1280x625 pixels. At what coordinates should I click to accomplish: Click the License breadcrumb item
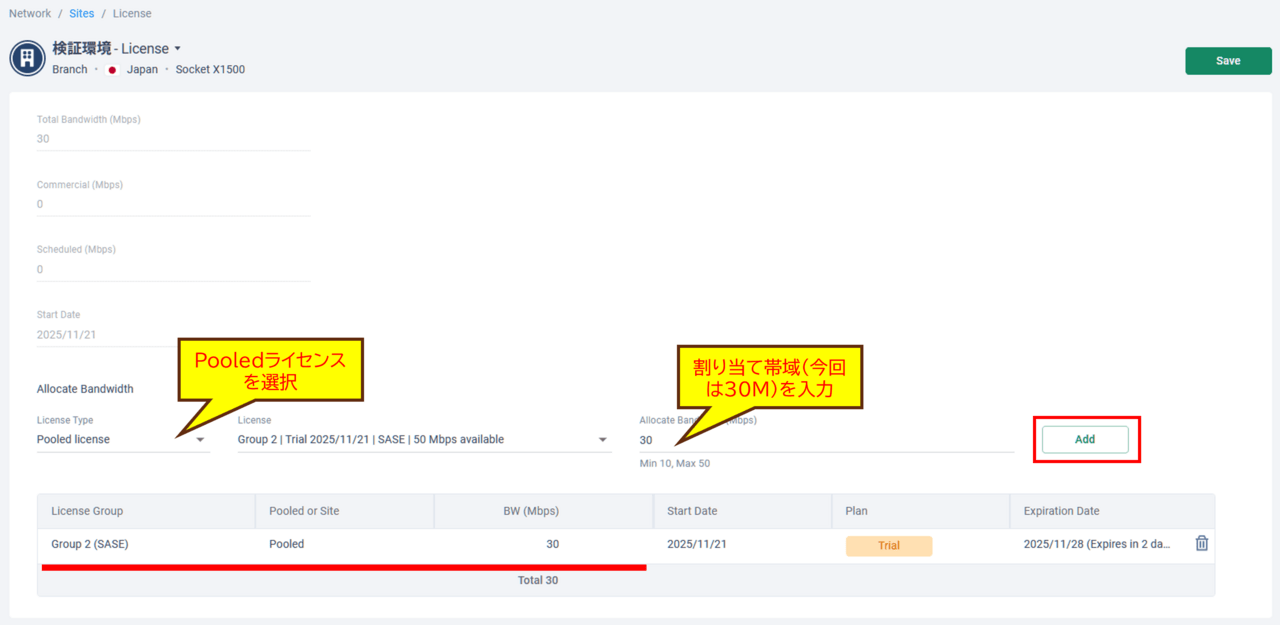[x=132, y=14]
